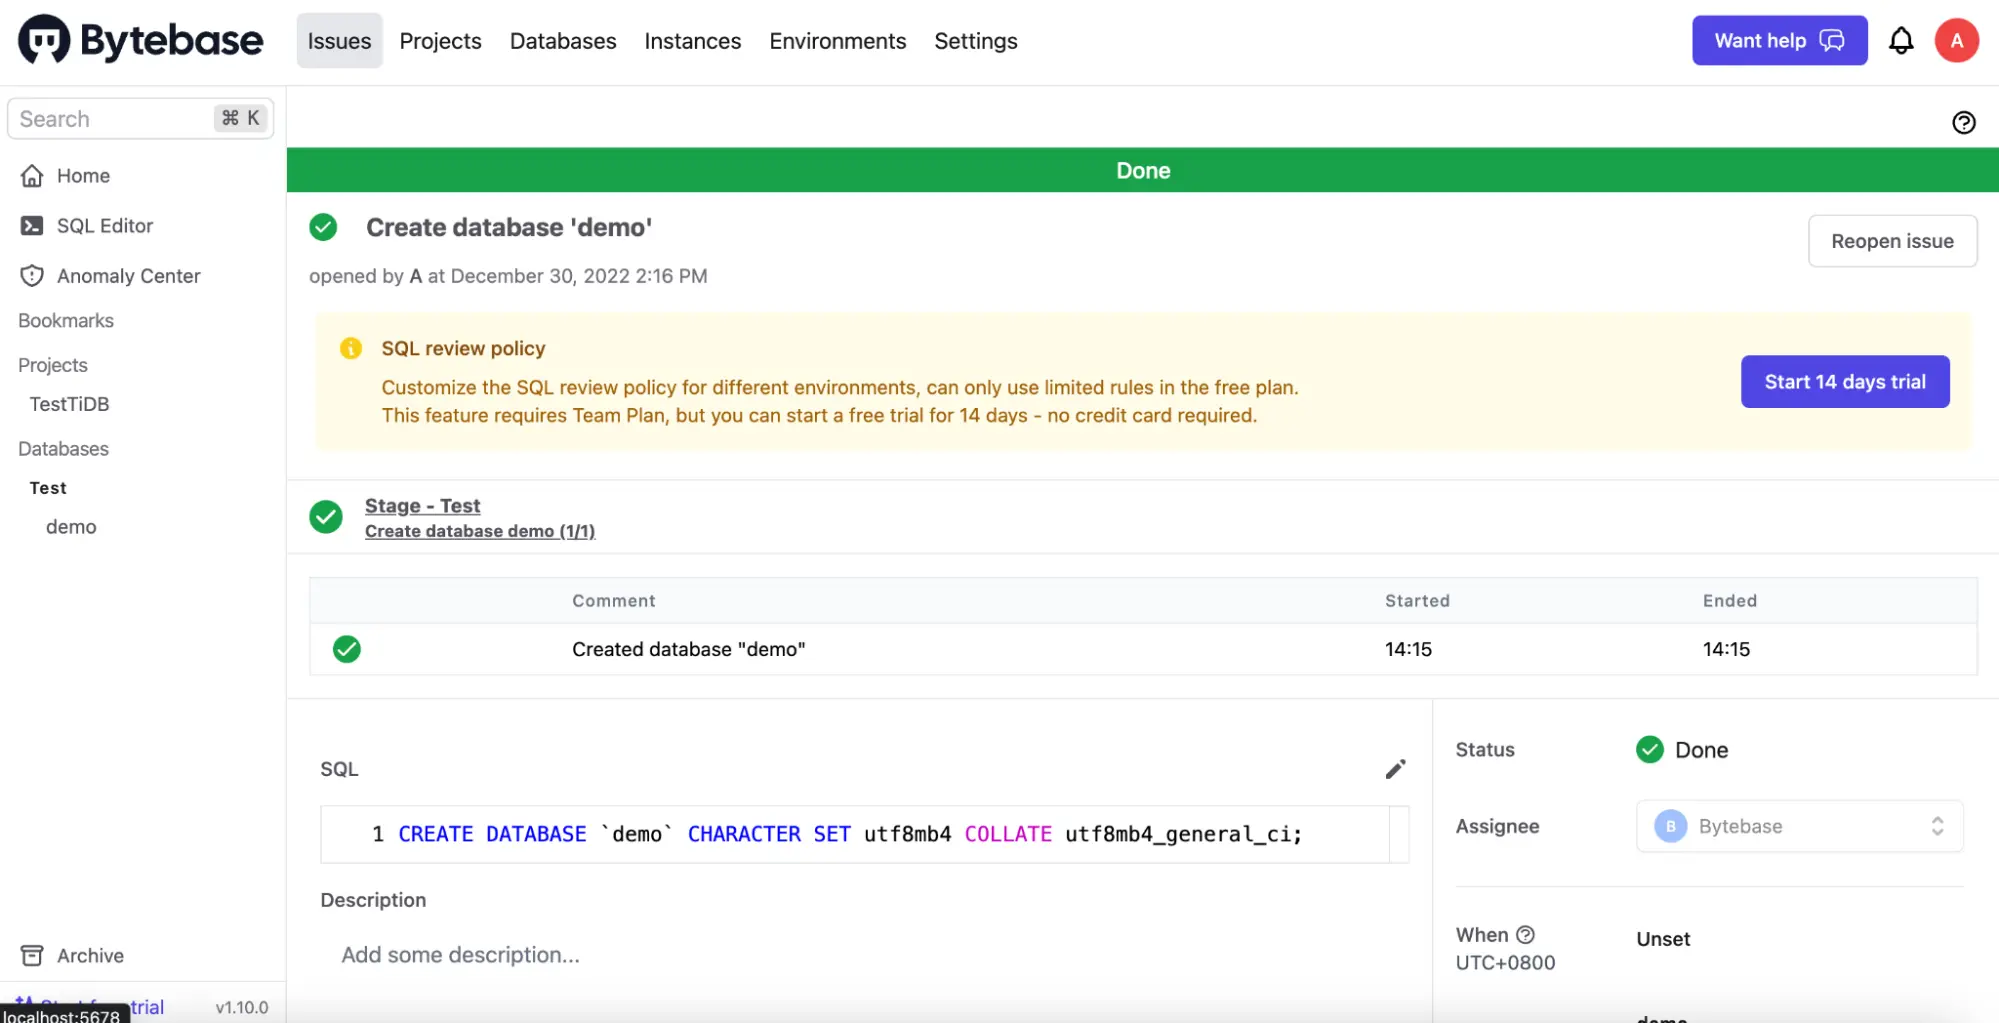This screenshot has height=1023, width=1999.
Task: Click the Reopen issue button
Action: [1892, 241]
